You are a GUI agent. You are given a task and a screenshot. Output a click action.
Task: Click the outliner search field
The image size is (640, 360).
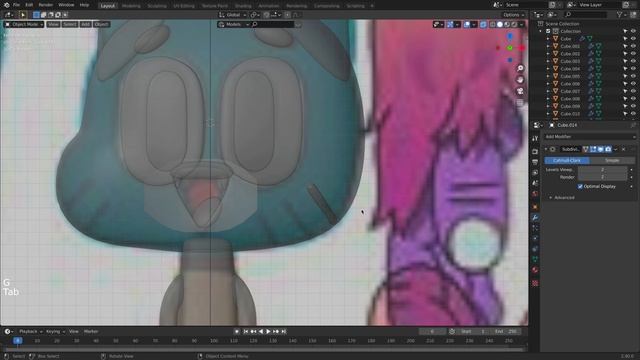pos(586,15)
